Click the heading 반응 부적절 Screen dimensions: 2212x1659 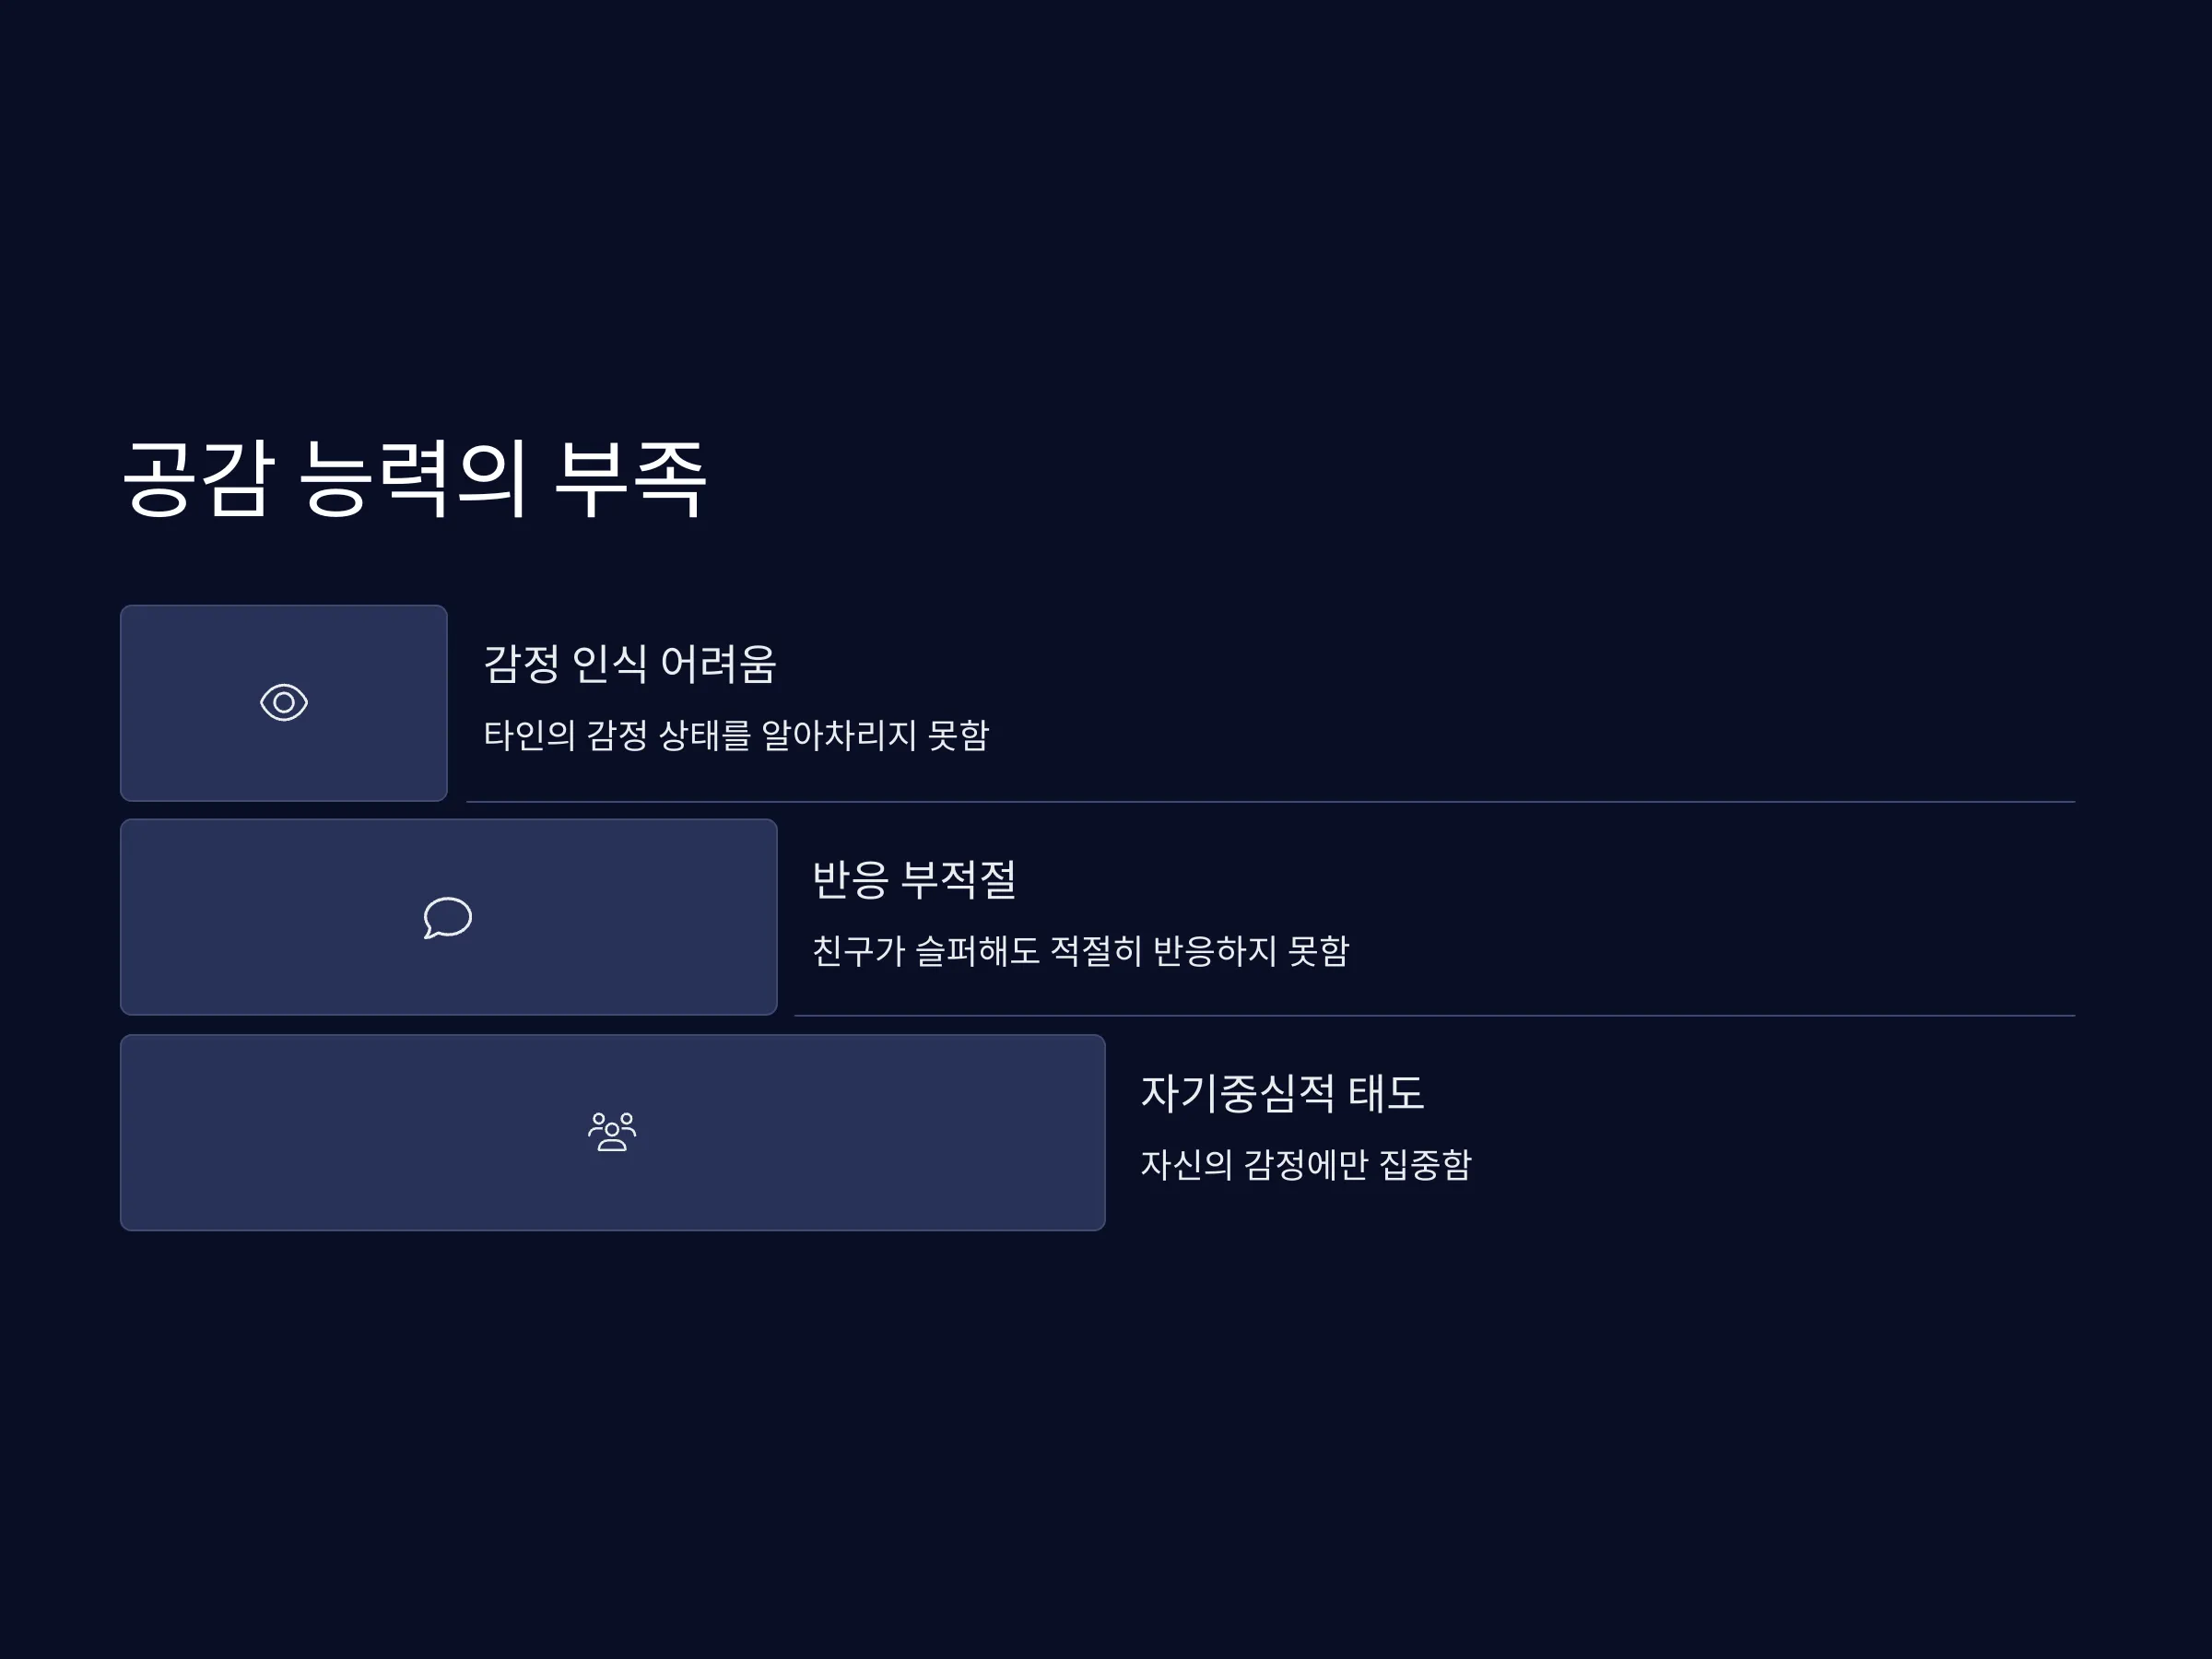point(914,879)
